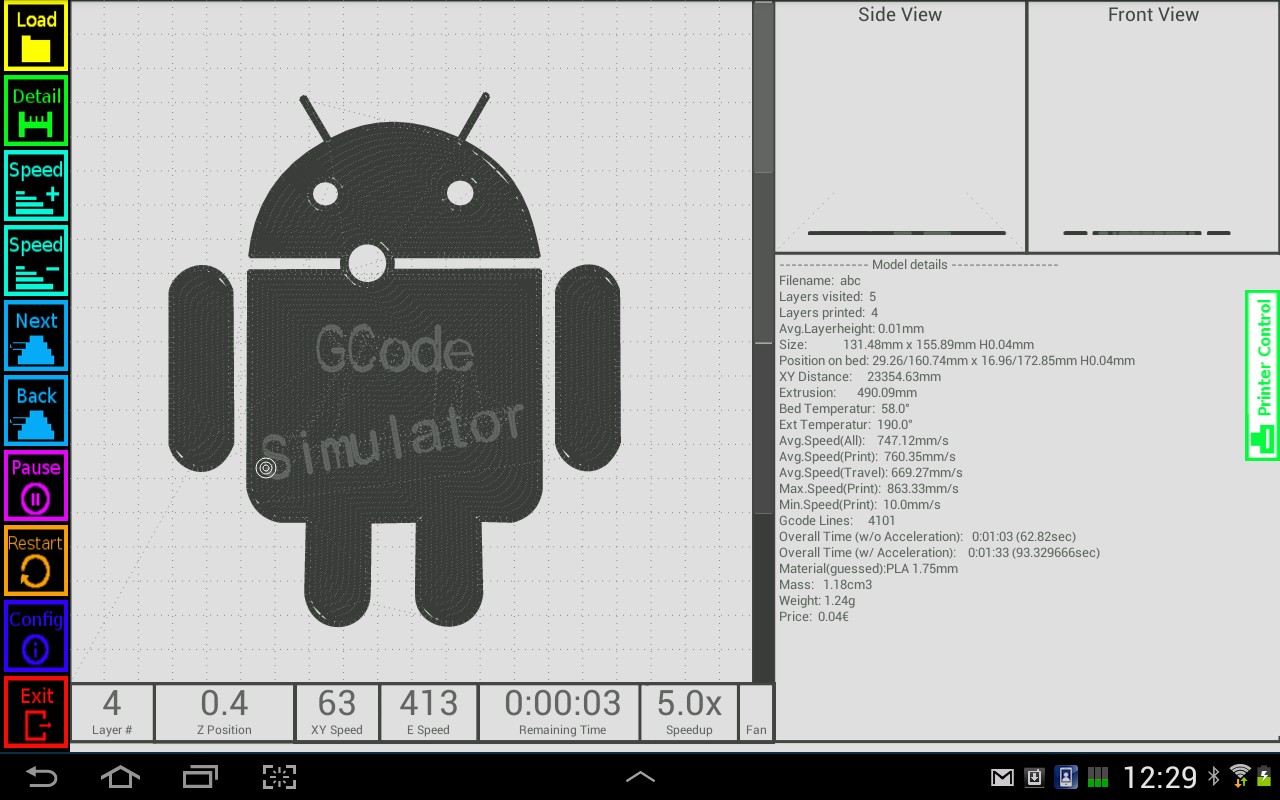Open the Printer Control side tab
The image size is (1280, 800).
coord(1263,376)
